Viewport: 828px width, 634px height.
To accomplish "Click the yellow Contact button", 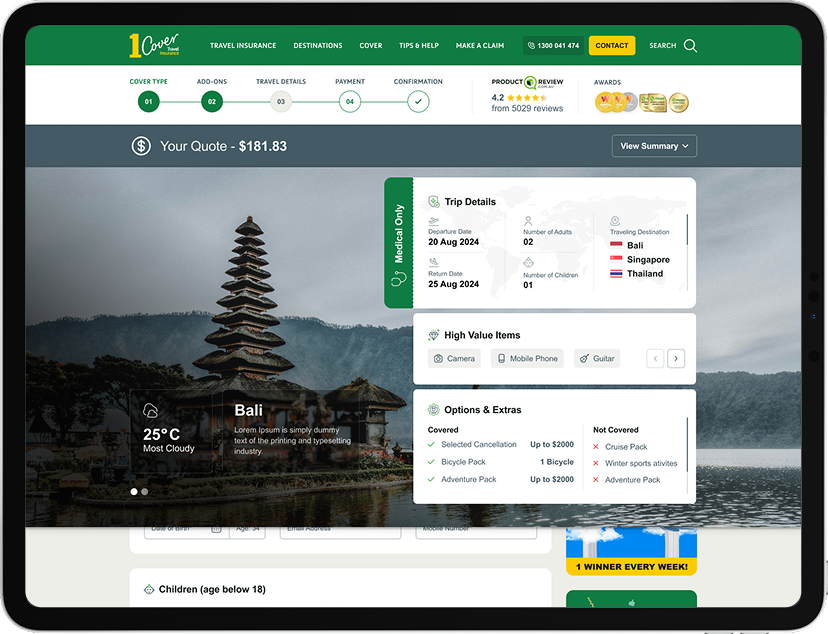I will pos(611,46).
